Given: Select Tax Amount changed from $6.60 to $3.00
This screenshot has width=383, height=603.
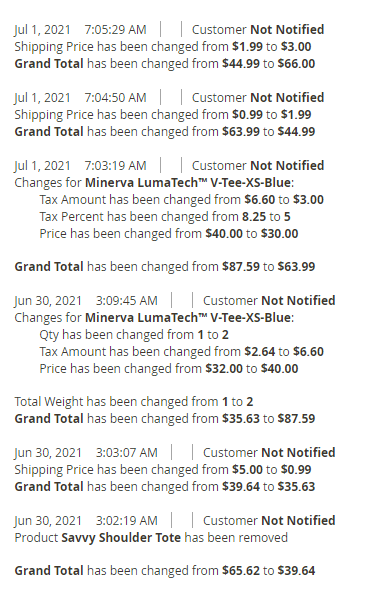Looking at the screenshot, I should point(182,200).
